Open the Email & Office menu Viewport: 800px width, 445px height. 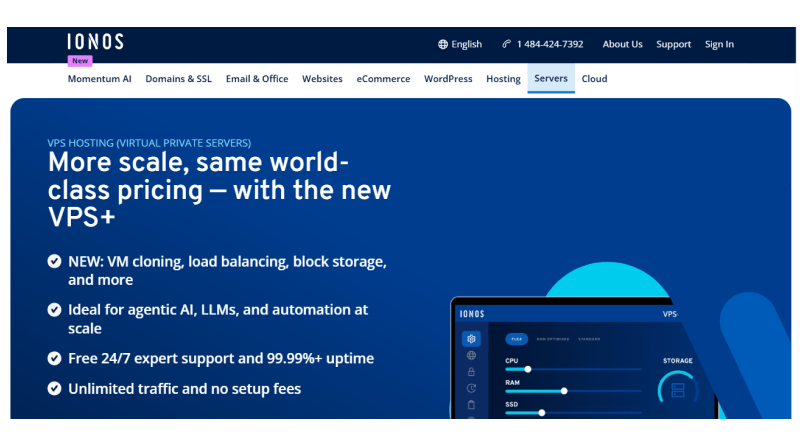point(257,79)
